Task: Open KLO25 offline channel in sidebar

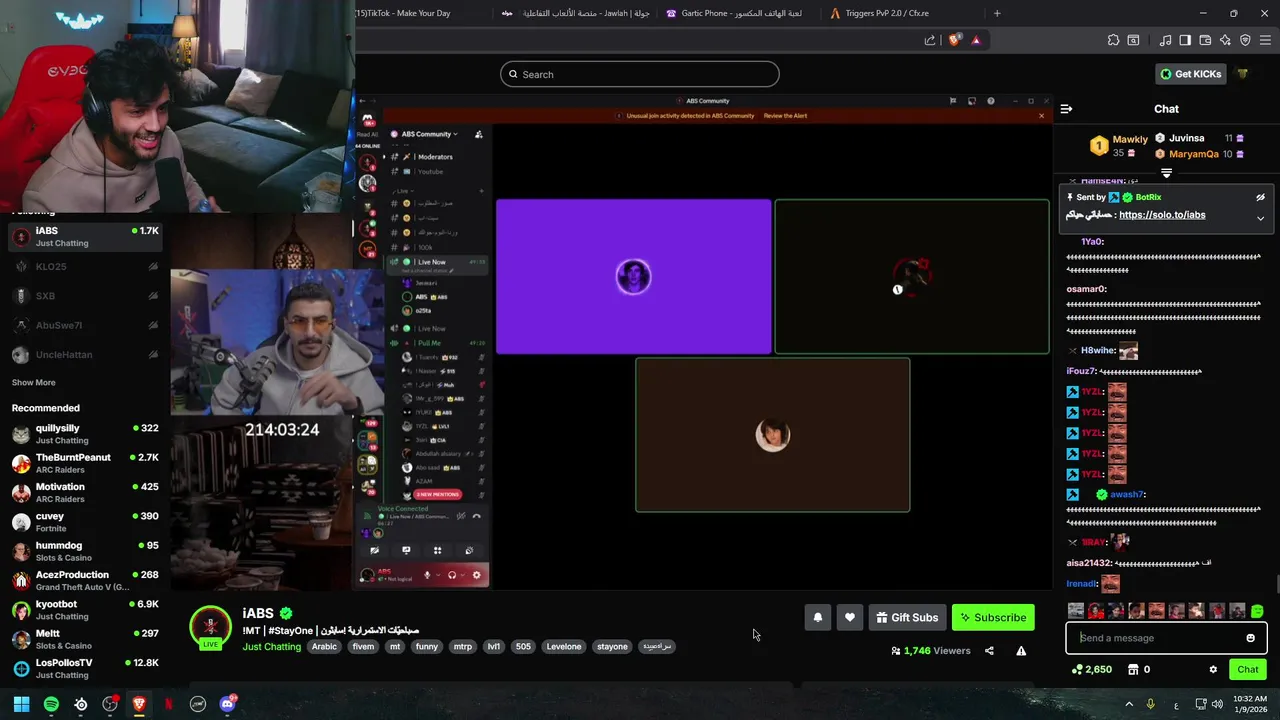Action: [85, 267]
